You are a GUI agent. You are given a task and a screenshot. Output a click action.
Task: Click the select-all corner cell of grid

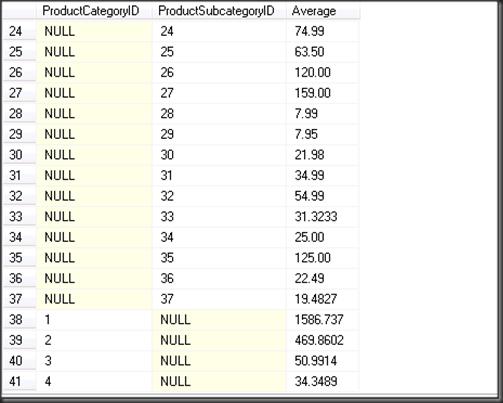tap(19, 11)
